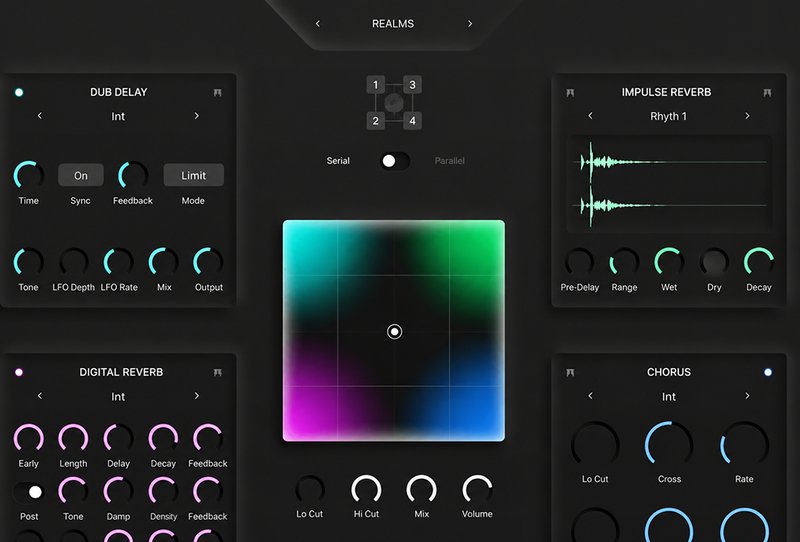Click the XY pad center cursor
The width and height of the screenshot is (800, 542).
click(x=394, y=332)
